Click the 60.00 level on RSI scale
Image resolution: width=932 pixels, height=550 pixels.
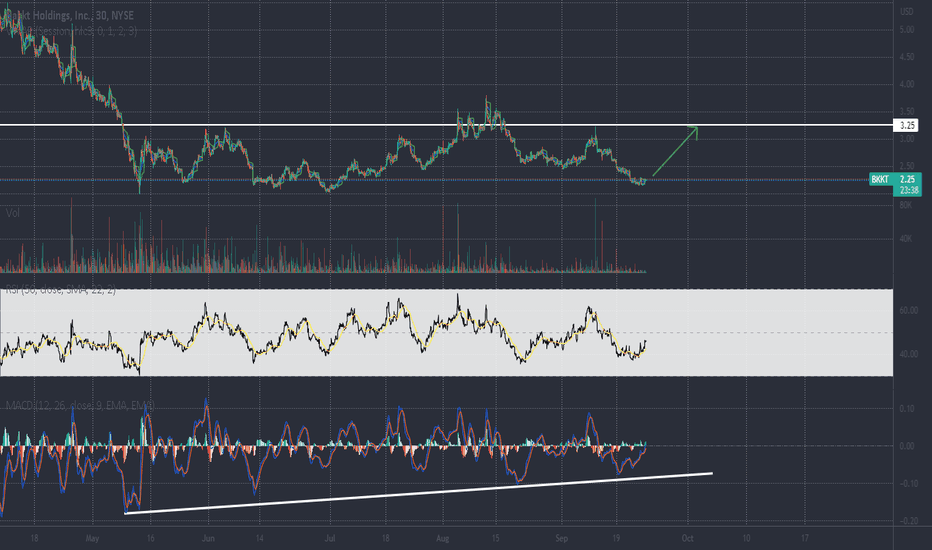909,310
